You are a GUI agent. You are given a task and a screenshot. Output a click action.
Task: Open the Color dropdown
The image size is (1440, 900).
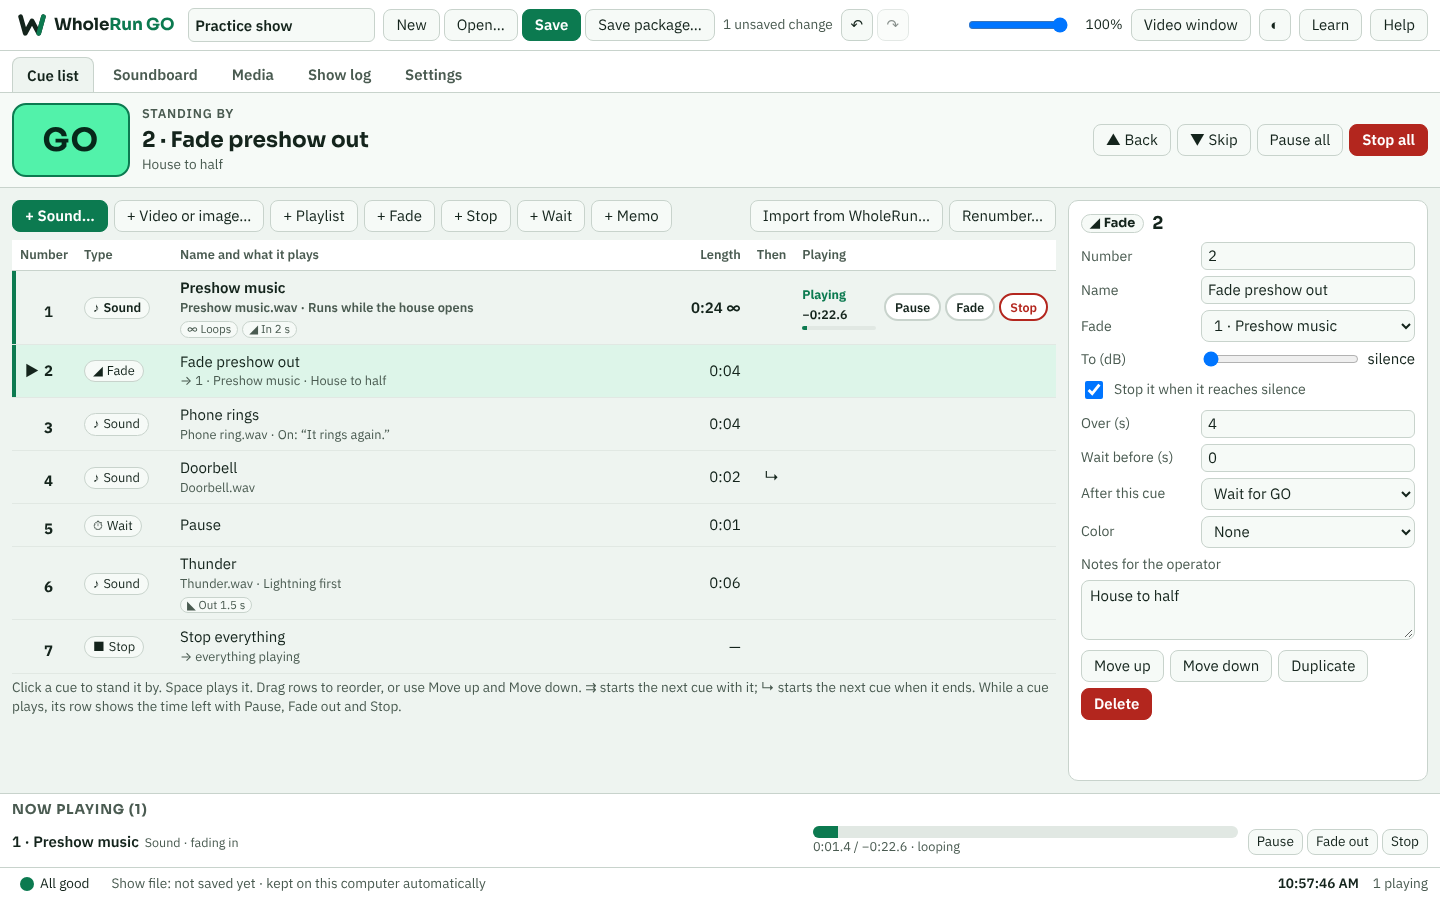coord(1308,532)
